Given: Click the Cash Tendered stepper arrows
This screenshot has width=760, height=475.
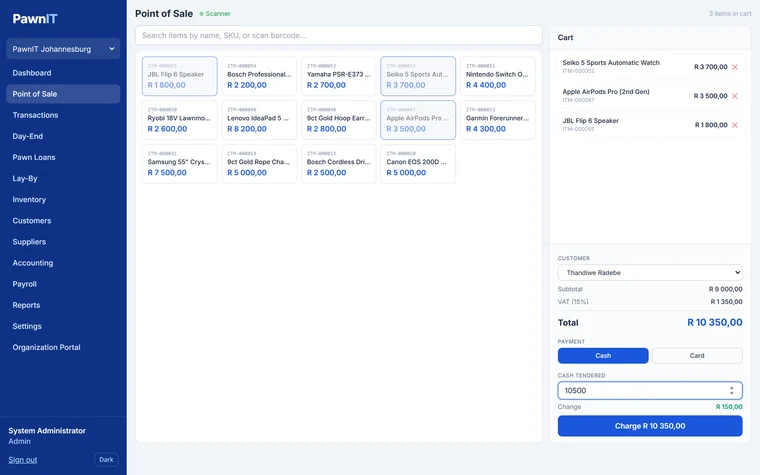Looking at the screenshot, I should [731, 390].
